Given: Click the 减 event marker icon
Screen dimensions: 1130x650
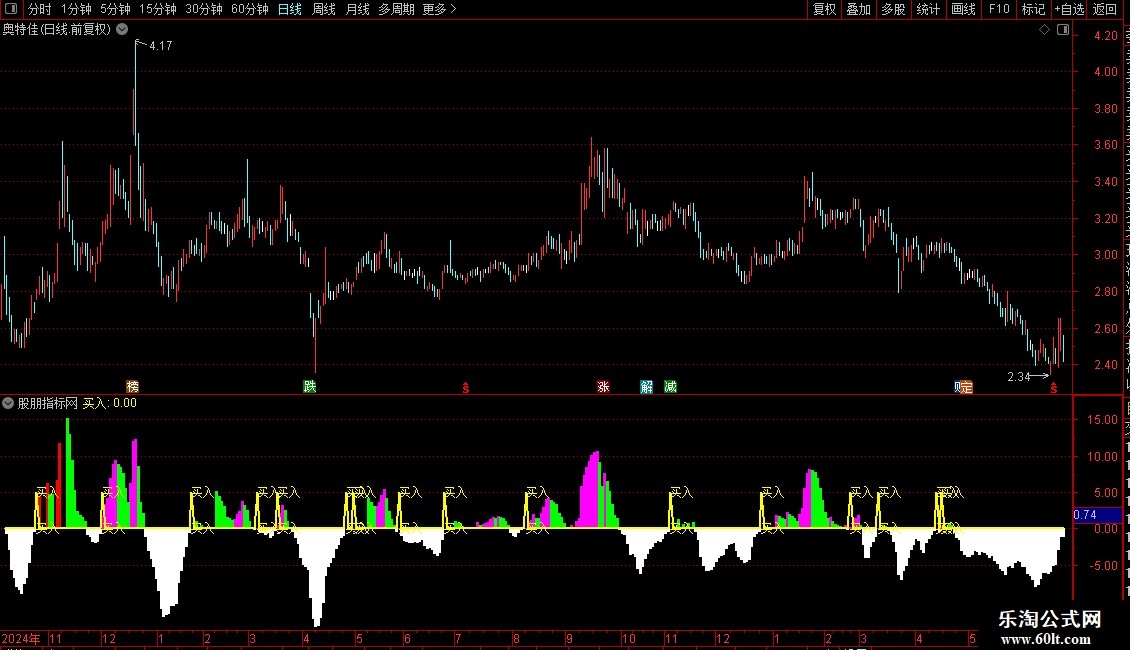Looking at the screenshot, I should [x=670, y=387].
